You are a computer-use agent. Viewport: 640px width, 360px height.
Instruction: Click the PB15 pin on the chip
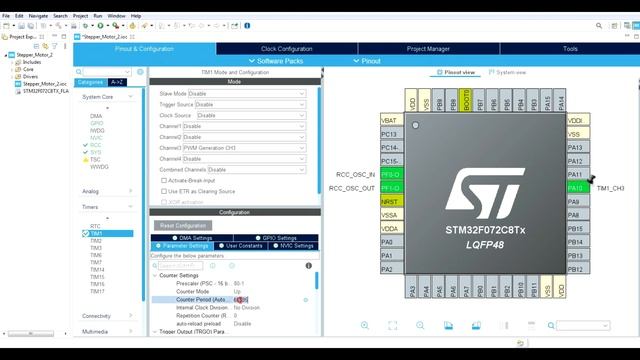pos(578,229)
